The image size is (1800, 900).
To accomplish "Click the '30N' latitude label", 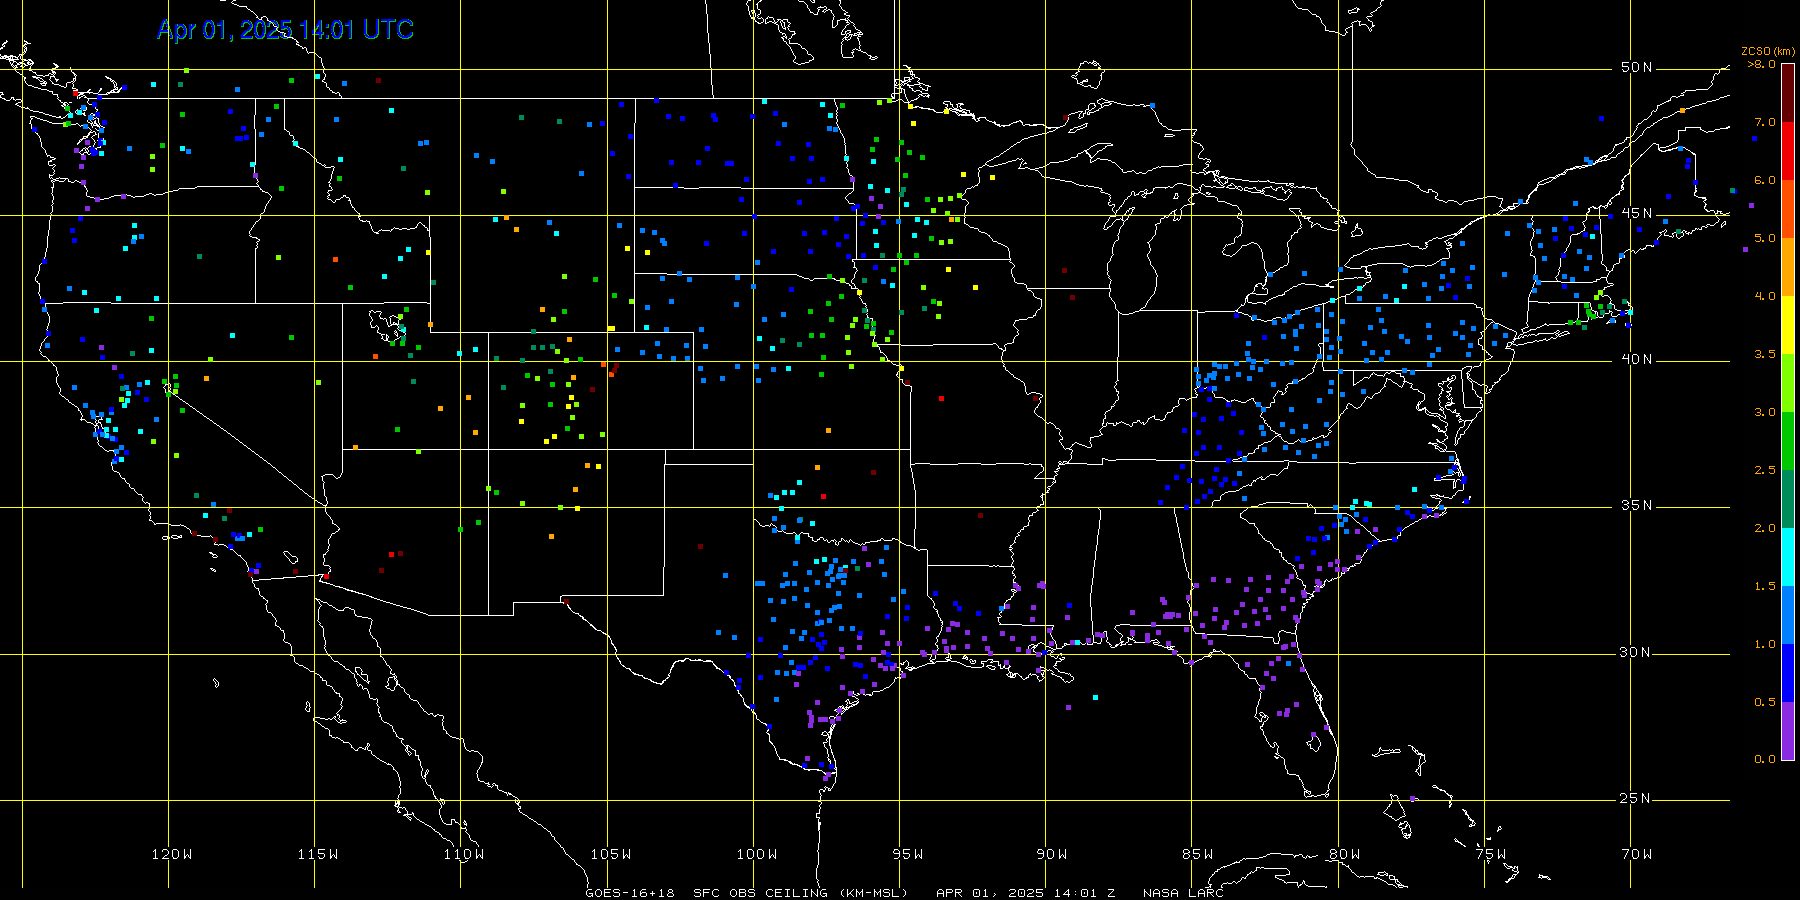I will point(1637,652).
